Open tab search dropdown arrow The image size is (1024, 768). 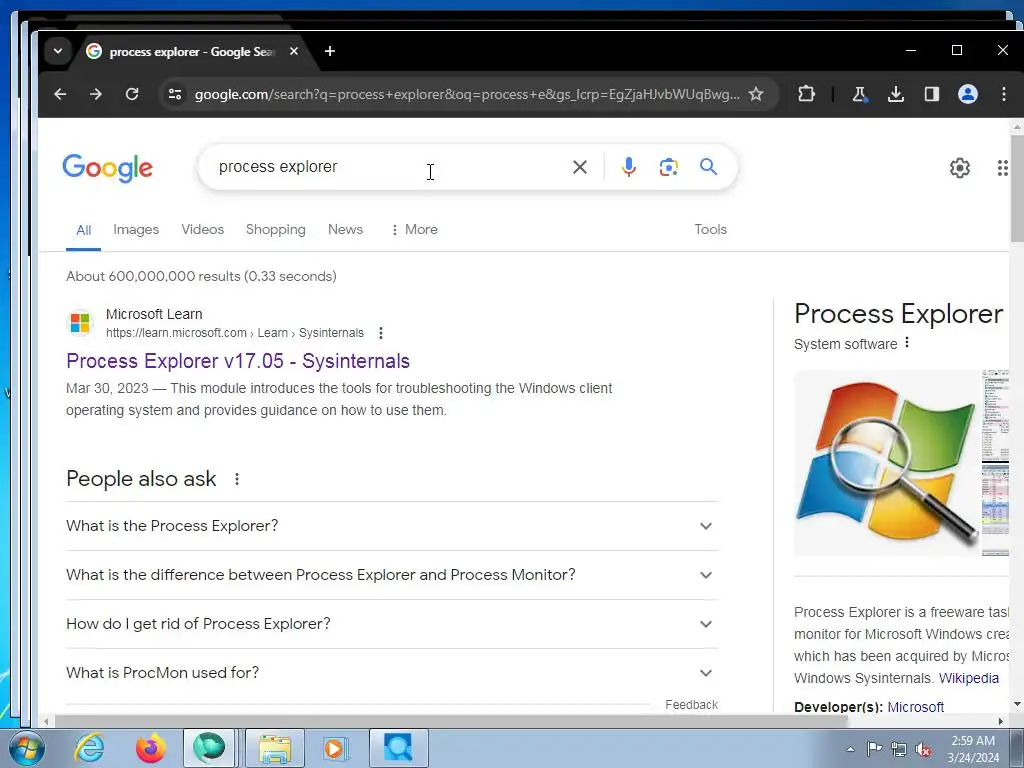[57, 51]
